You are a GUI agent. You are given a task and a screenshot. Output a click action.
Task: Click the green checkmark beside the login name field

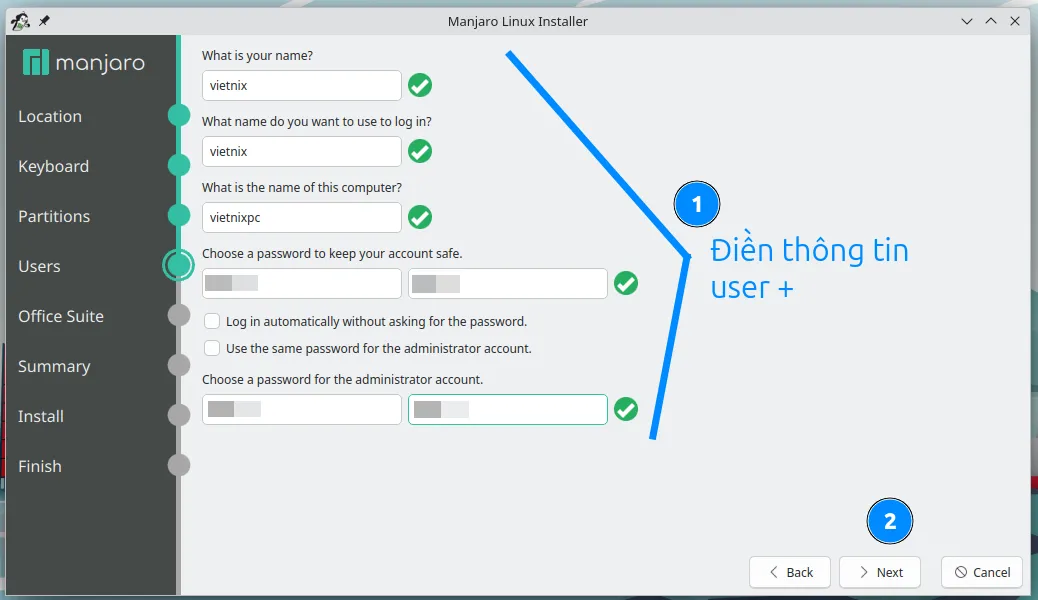(420, 152)
